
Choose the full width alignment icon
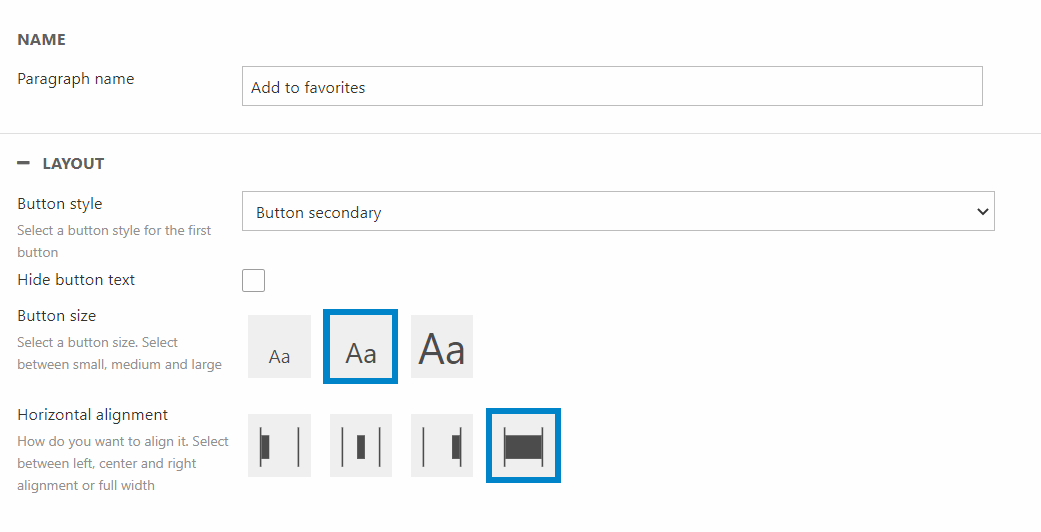[x=523, y=446]
